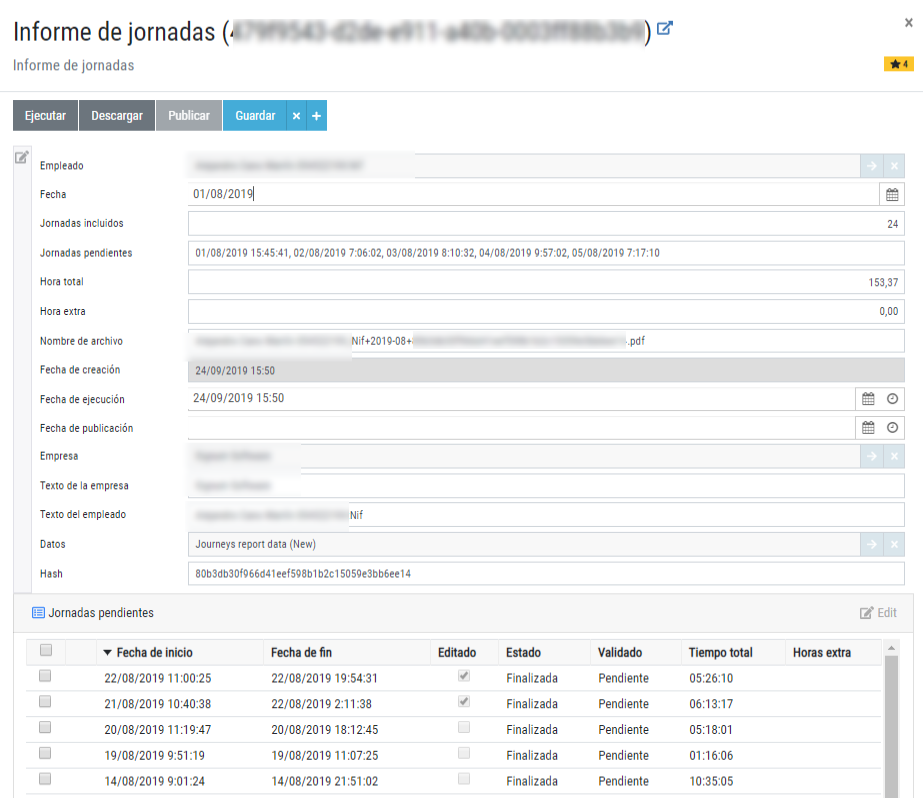The height and width of the screenshot is (798, 923).
Task: Select row 22/08/2019 11:00:25 checkbox
Action: tap(45, 676)
